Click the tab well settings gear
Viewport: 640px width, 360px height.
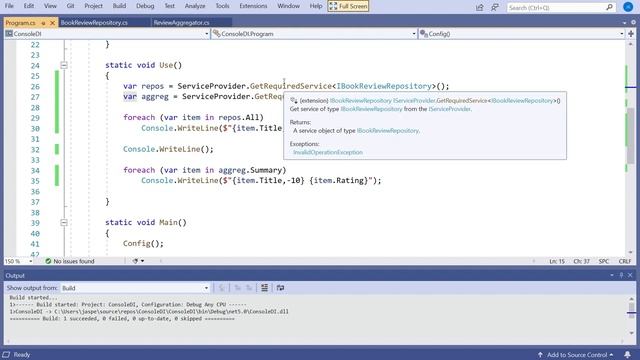click(633, 23)
